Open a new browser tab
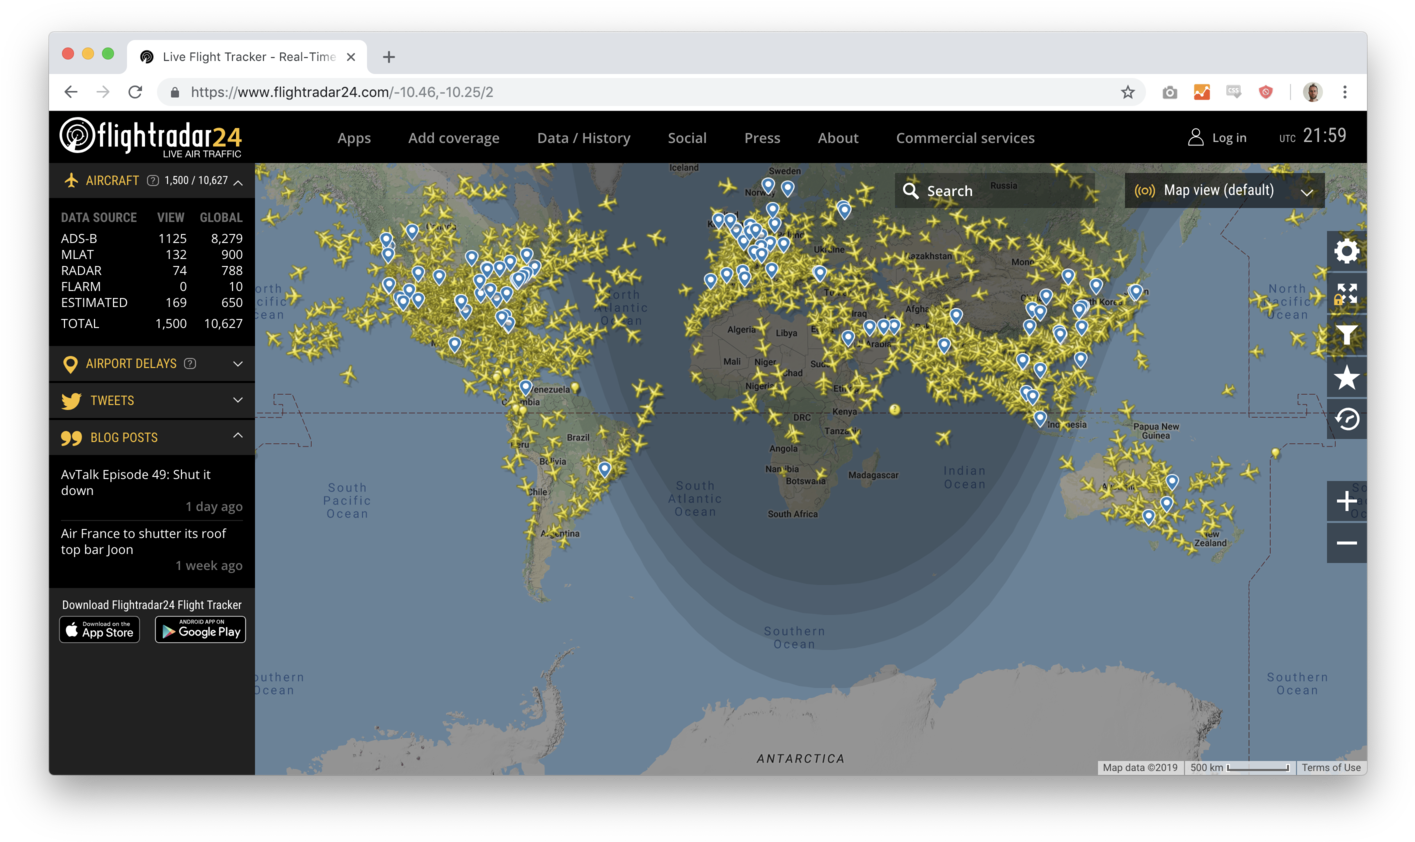Screen dimensions: 1415x842 pyautogui.click(x=389, y=57)
